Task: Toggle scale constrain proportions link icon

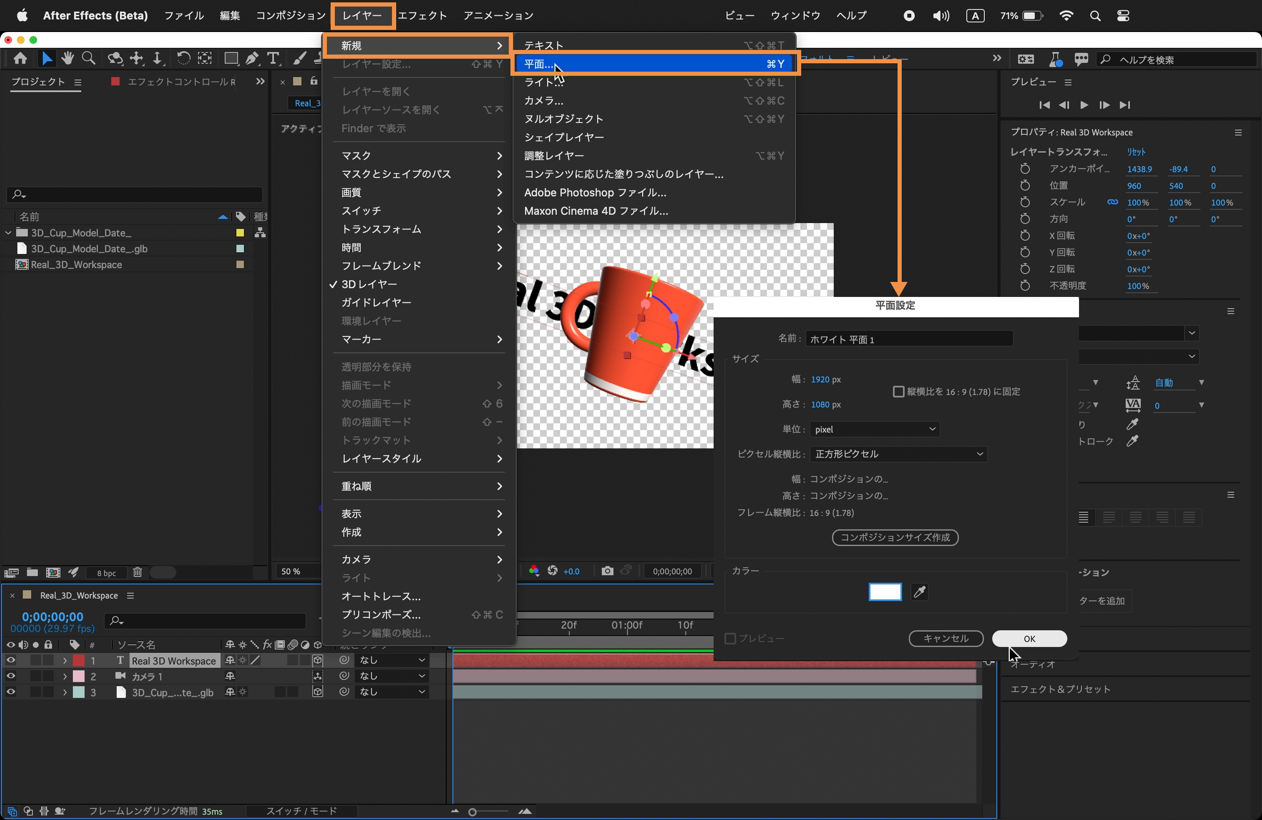Action: click(1112, 202)
